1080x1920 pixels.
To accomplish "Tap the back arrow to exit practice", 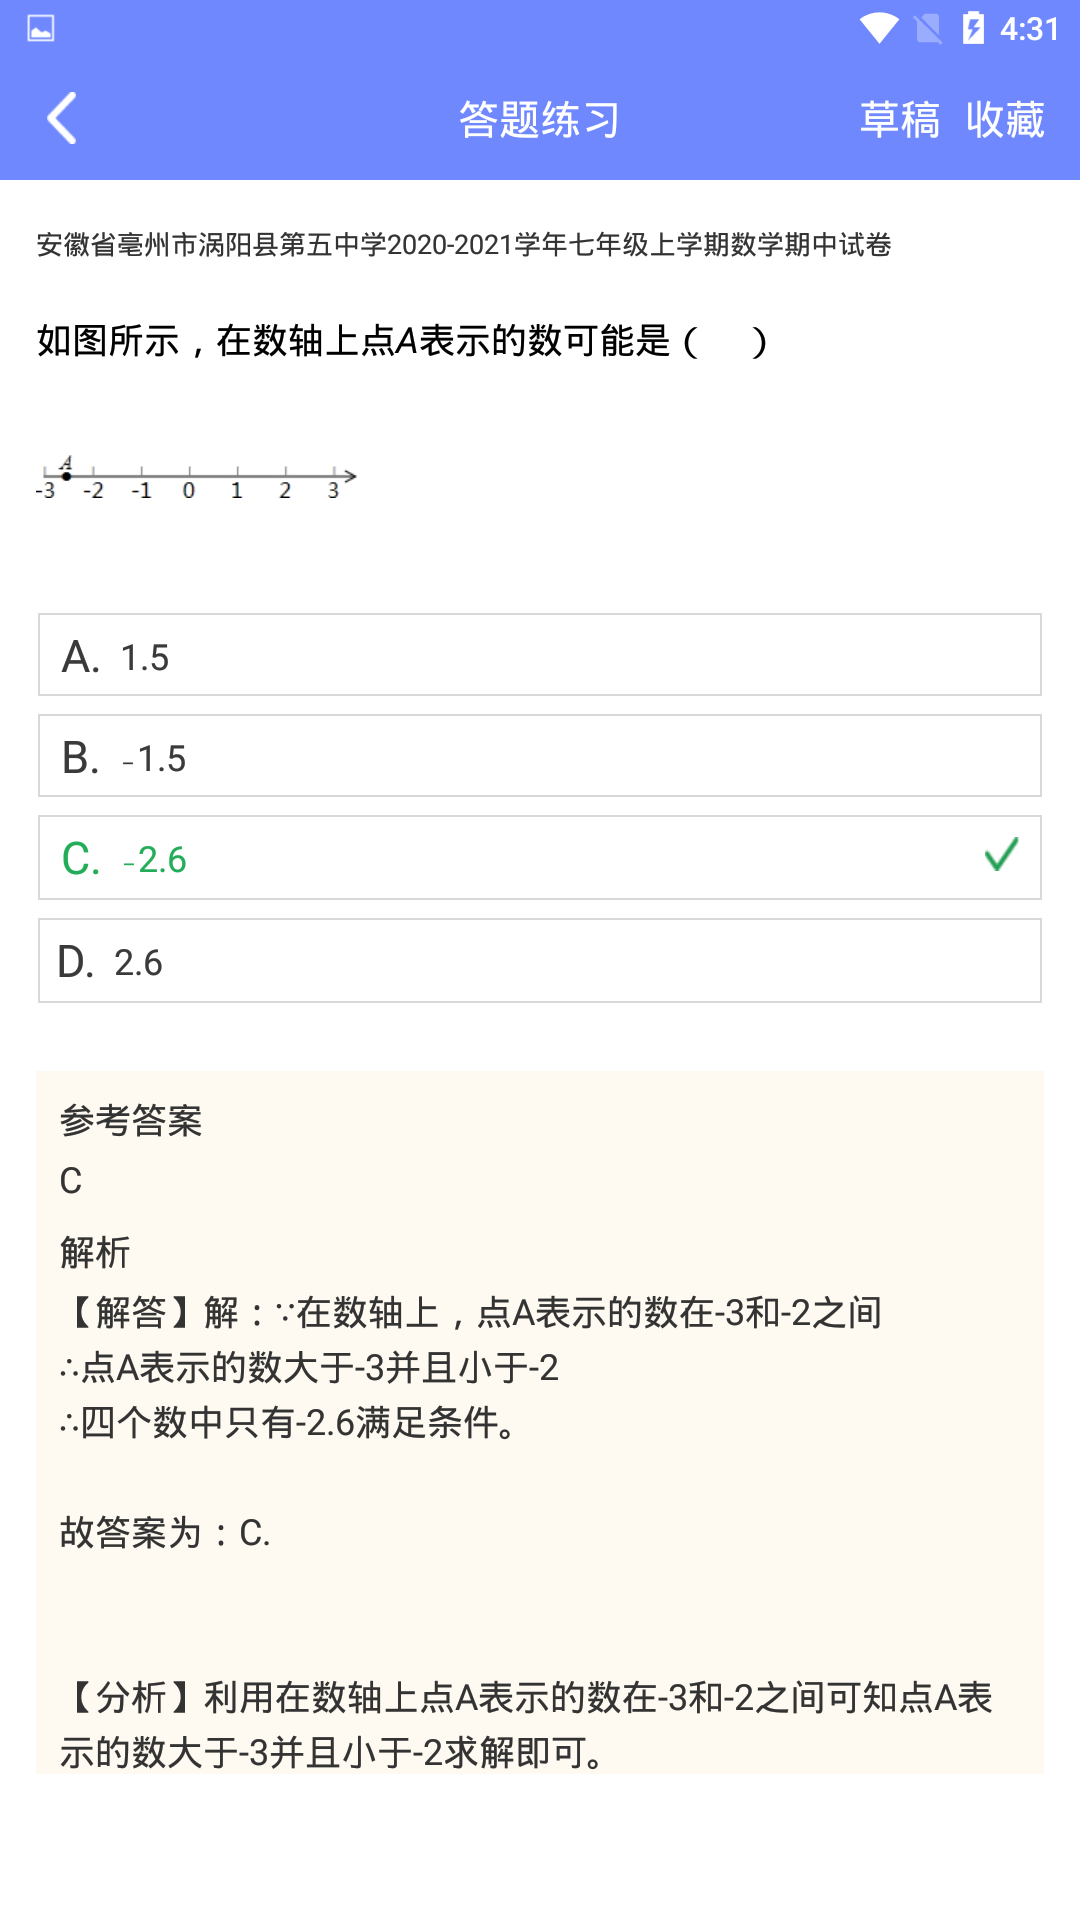I will pyautogui.click(x=62, y=117).
